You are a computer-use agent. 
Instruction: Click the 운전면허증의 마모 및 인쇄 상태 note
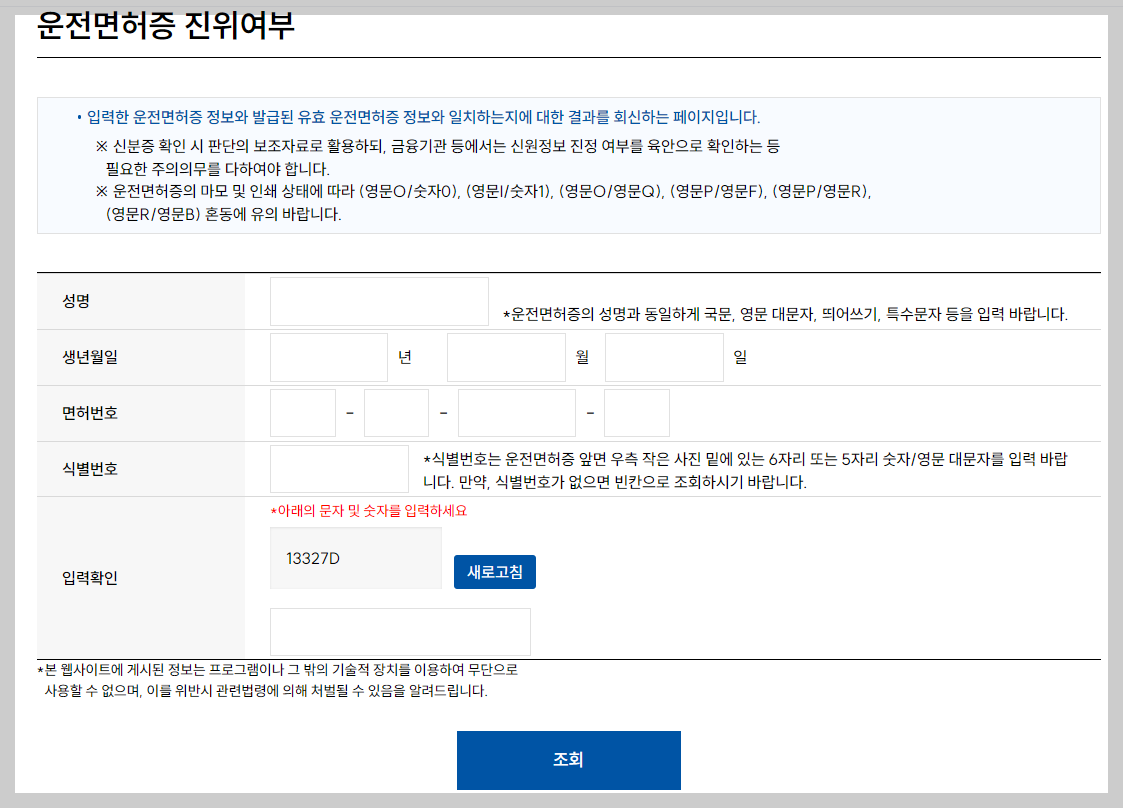(483, 203)
